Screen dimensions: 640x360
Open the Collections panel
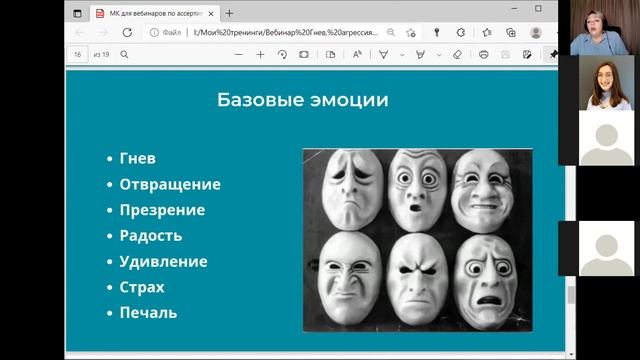tap(511, 33)
